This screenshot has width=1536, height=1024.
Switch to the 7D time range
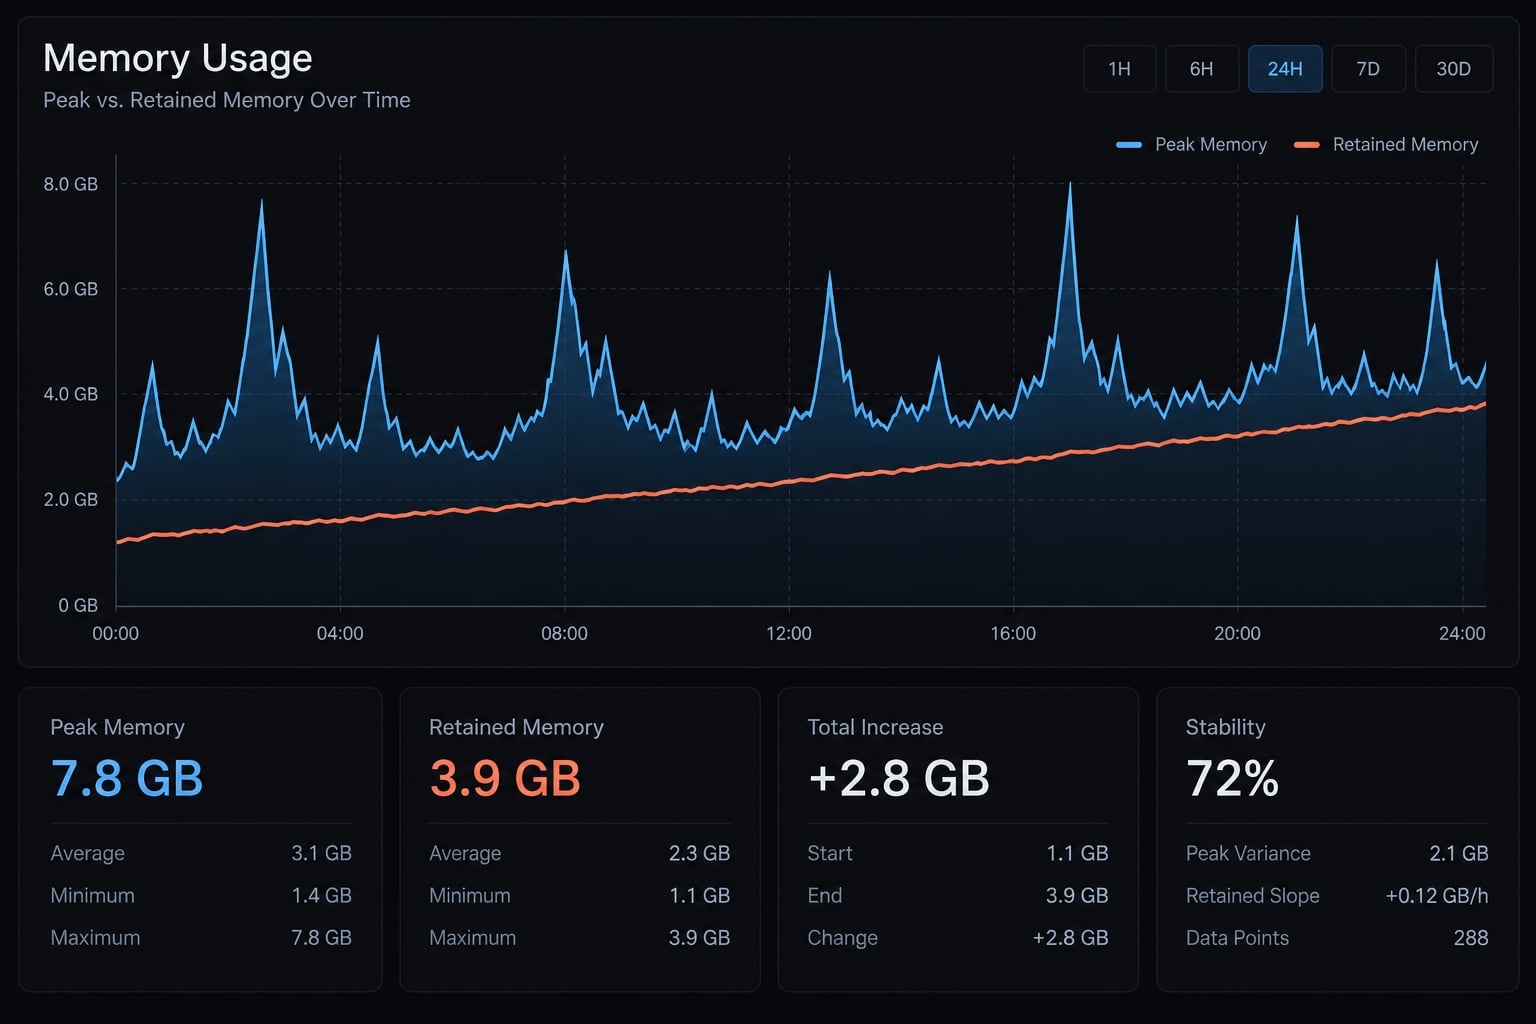(x=1368, y=69)
